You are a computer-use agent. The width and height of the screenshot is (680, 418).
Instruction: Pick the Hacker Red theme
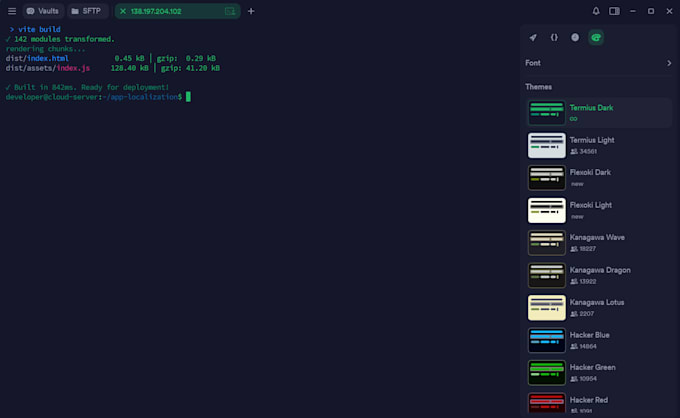click(x=599, y=404)
